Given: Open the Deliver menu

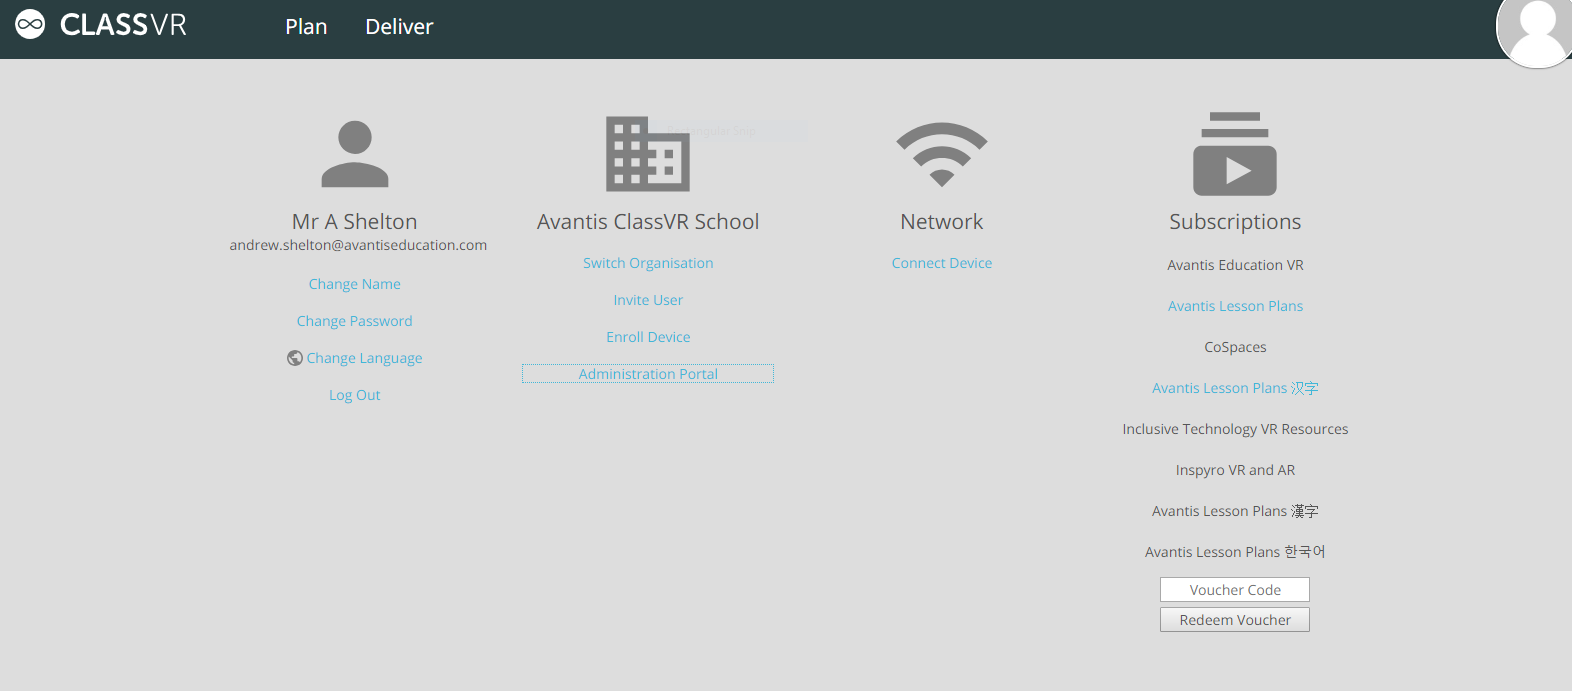Looking at the screenshot, I should (x=399, y=27).
